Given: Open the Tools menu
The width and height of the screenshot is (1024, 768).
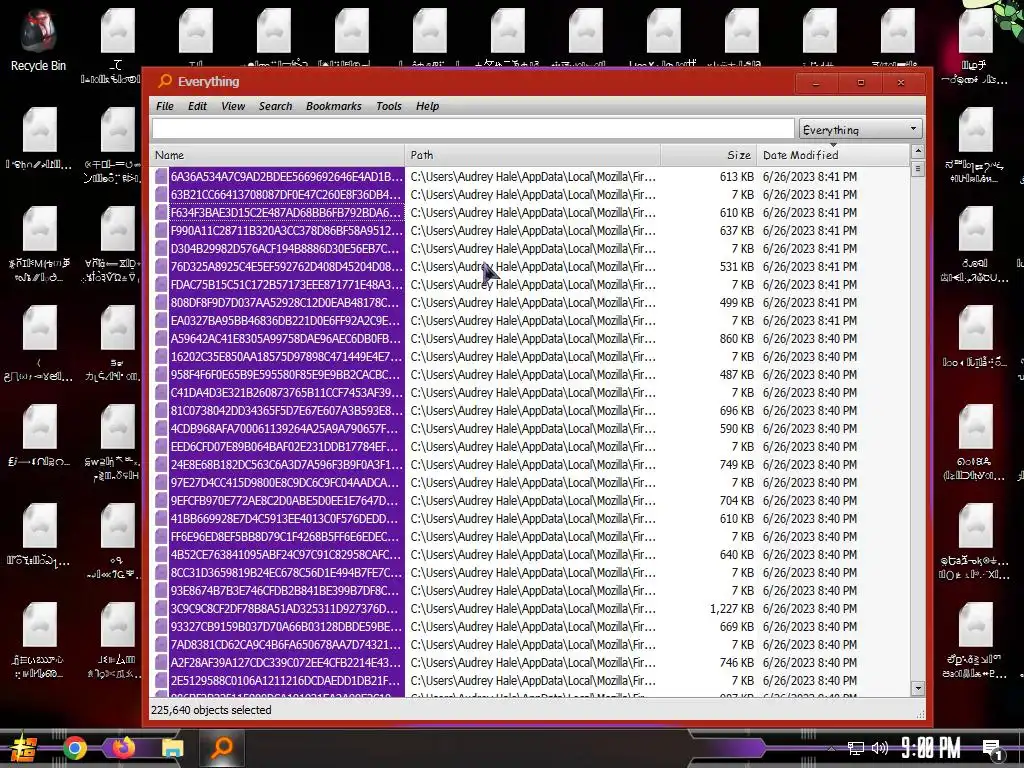Looking at the screenshot, I should tap(389, 106).
